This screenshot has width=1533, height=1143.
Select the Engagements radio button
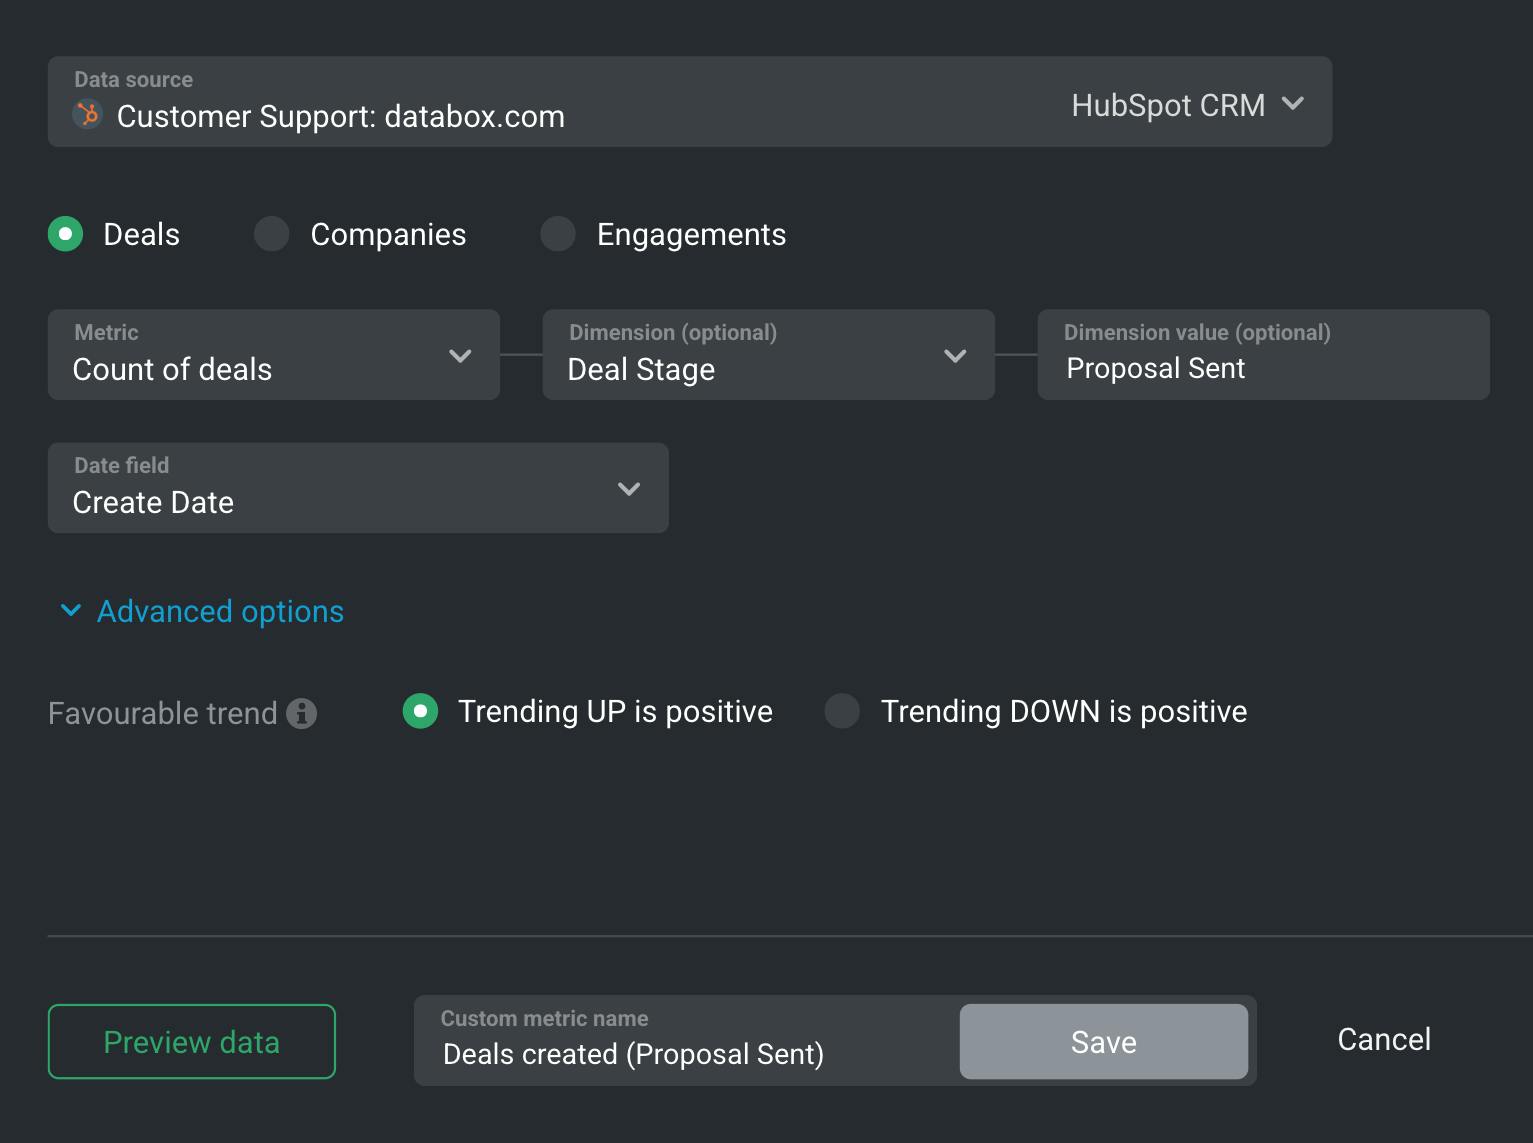558,234
